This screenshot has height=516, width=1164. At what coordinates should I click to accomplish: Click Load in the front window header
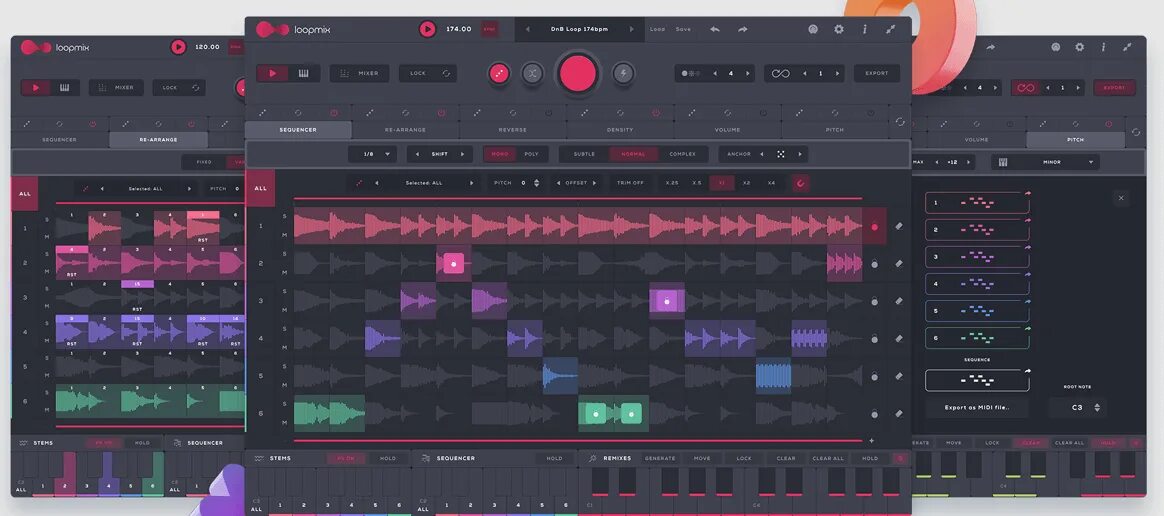point(658,29)
